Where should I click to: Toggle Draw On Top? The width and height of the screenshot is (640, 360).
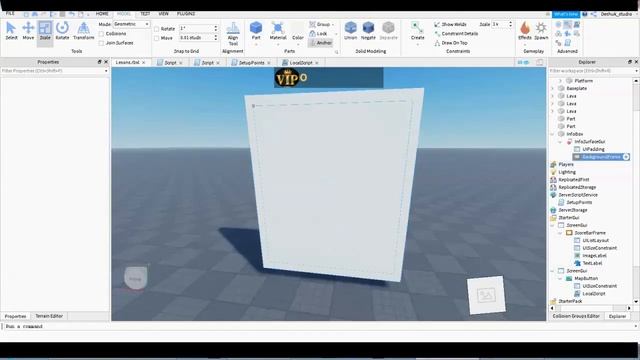tap(451, 43)
